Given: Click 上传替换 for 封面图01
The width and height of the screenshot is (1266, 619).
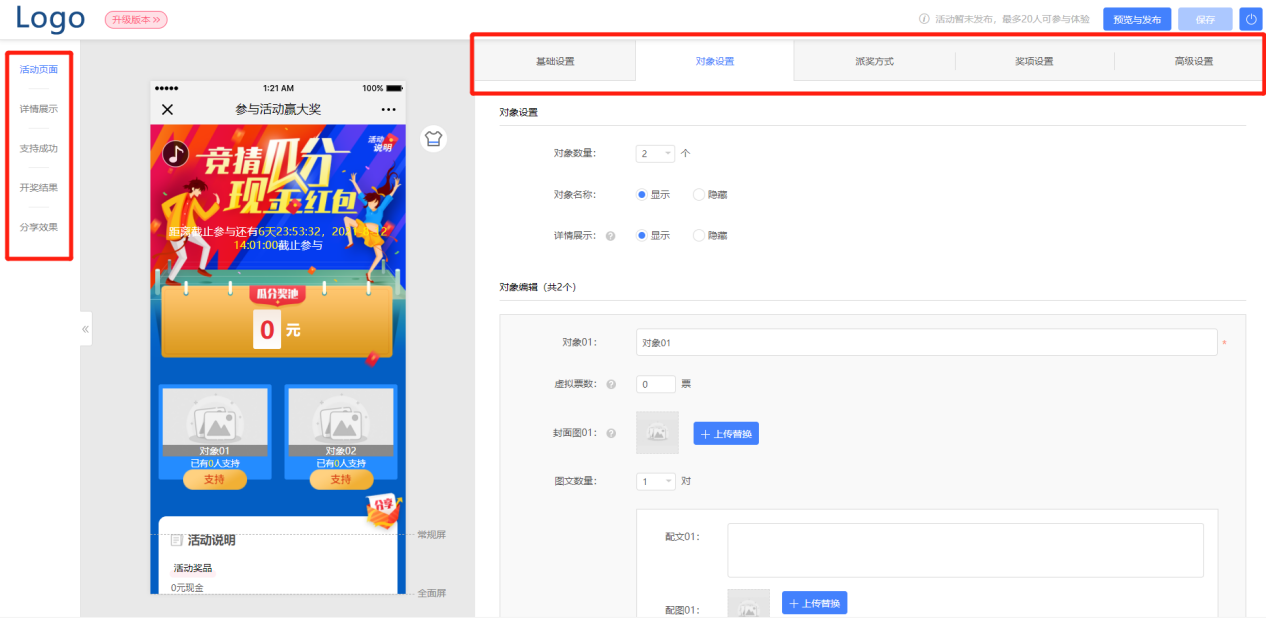Looking at the screenshot, I should pyautogui.click(x=726, y=432).
